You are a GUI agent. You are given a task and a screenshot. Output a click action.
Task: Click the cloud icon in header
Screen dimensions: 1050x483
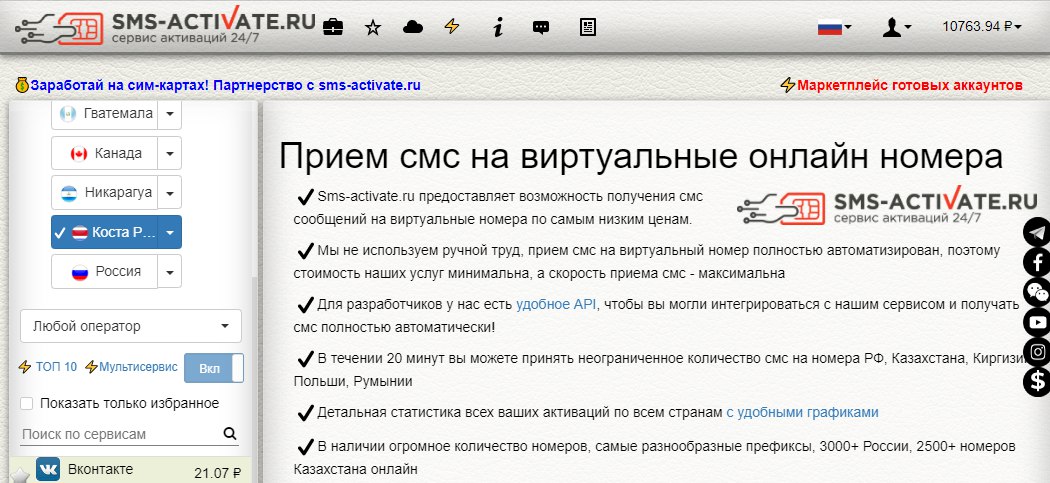click(x=412, y=27)
